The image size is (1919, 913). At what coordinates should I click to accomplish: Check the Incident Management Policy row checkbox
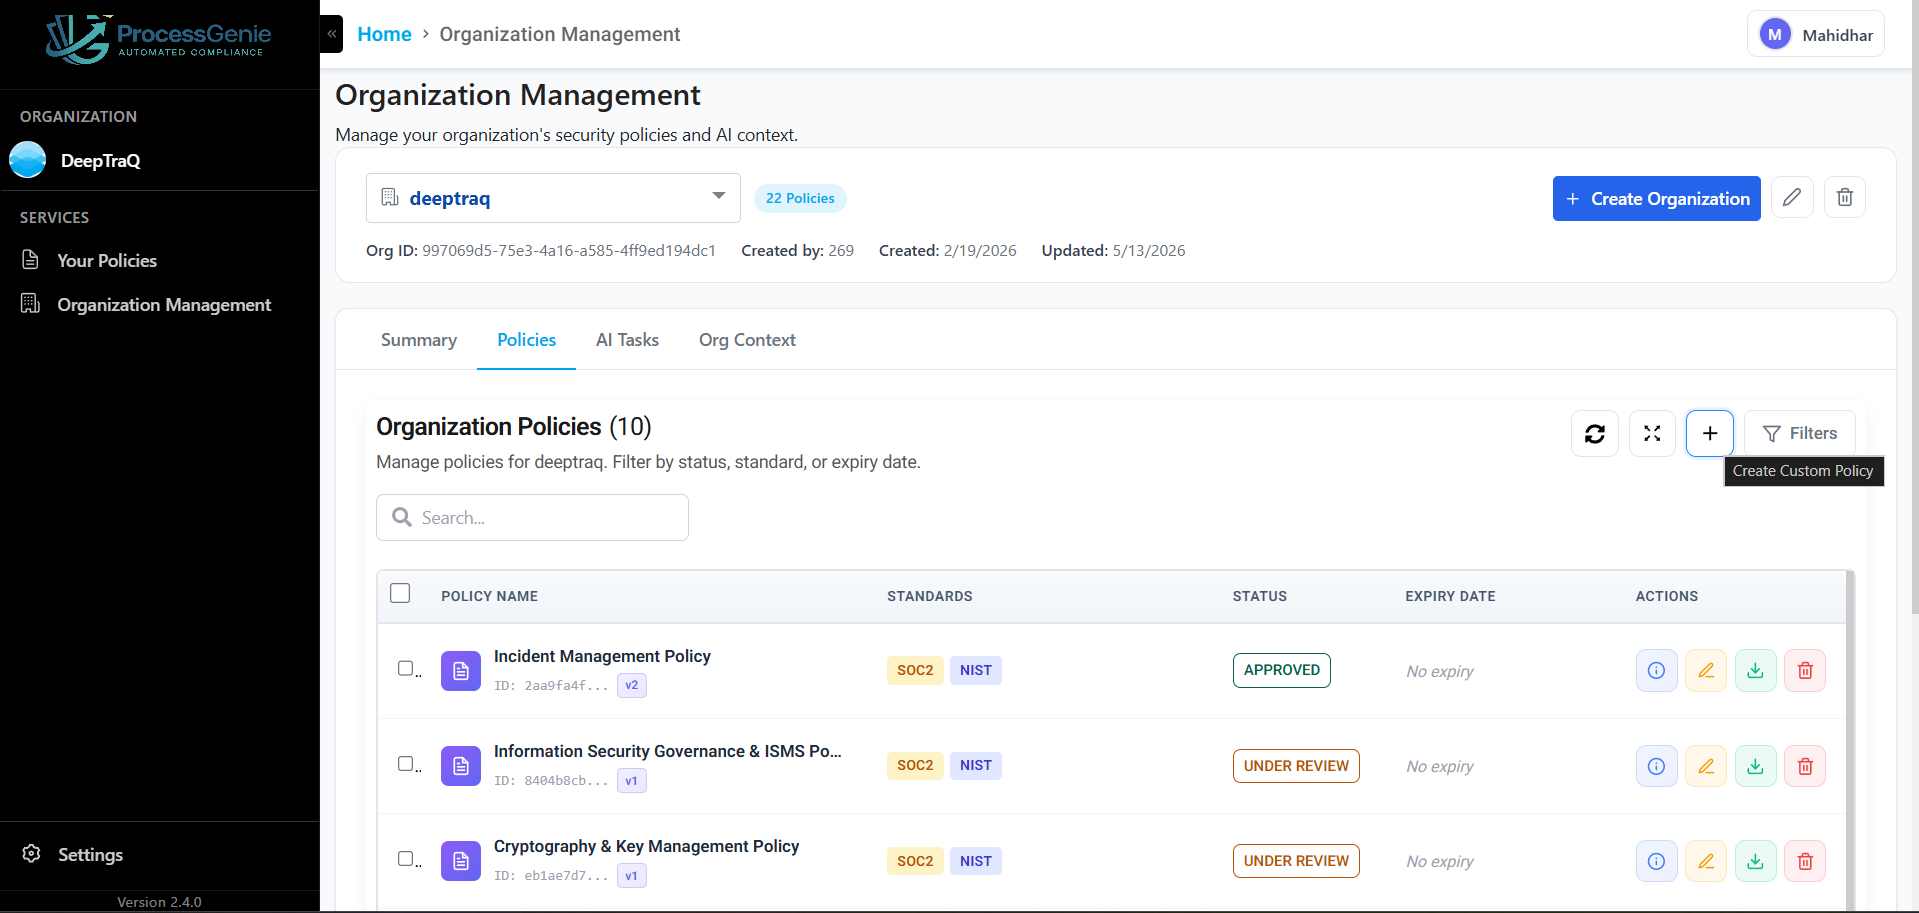point(406,668)
